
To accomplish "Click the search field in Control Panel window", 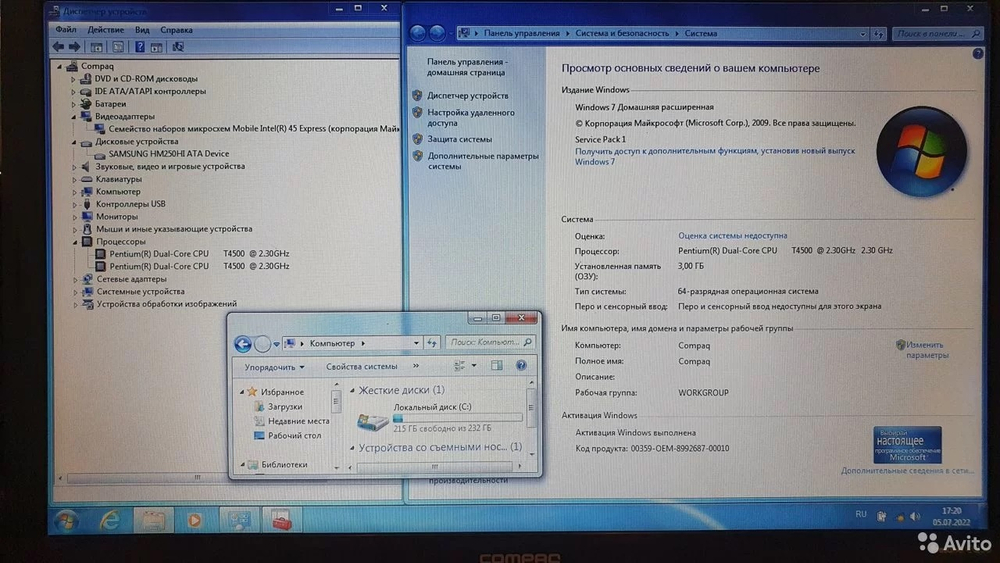I will [937, 33].
